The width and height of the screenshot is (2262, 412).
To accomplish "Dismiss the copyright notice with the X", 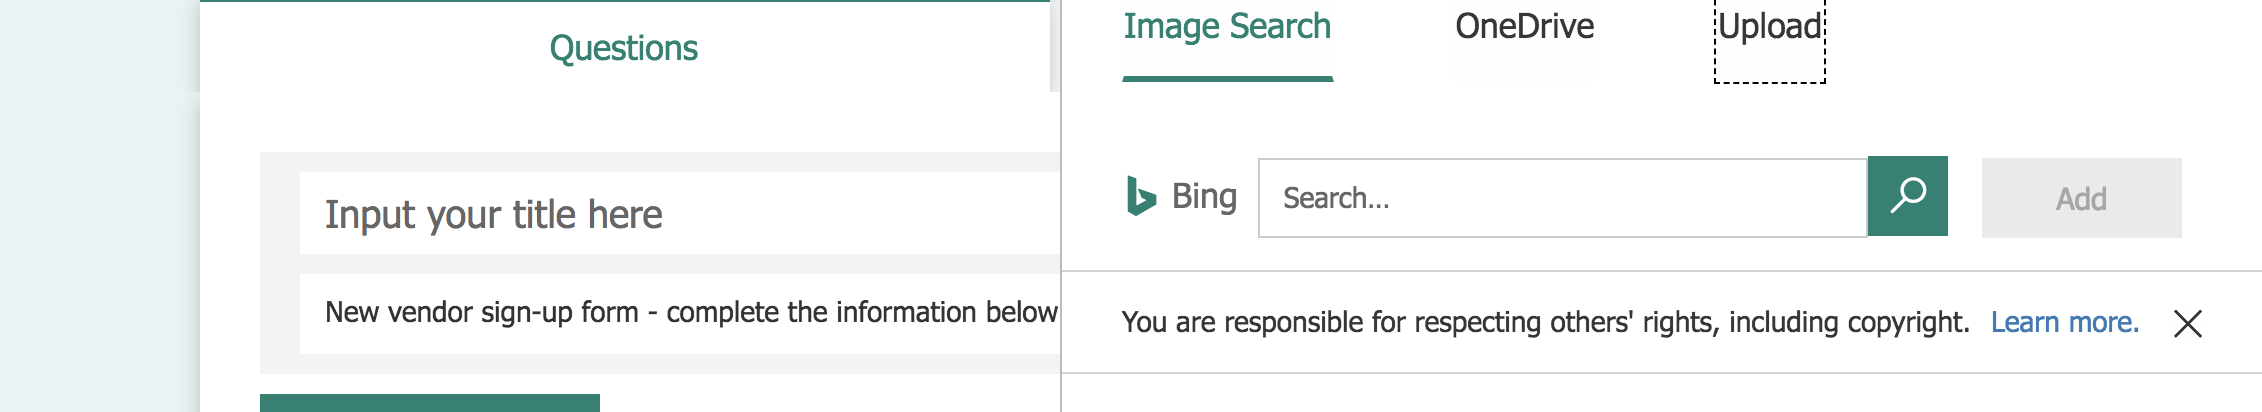I will tap(2187, 323).
